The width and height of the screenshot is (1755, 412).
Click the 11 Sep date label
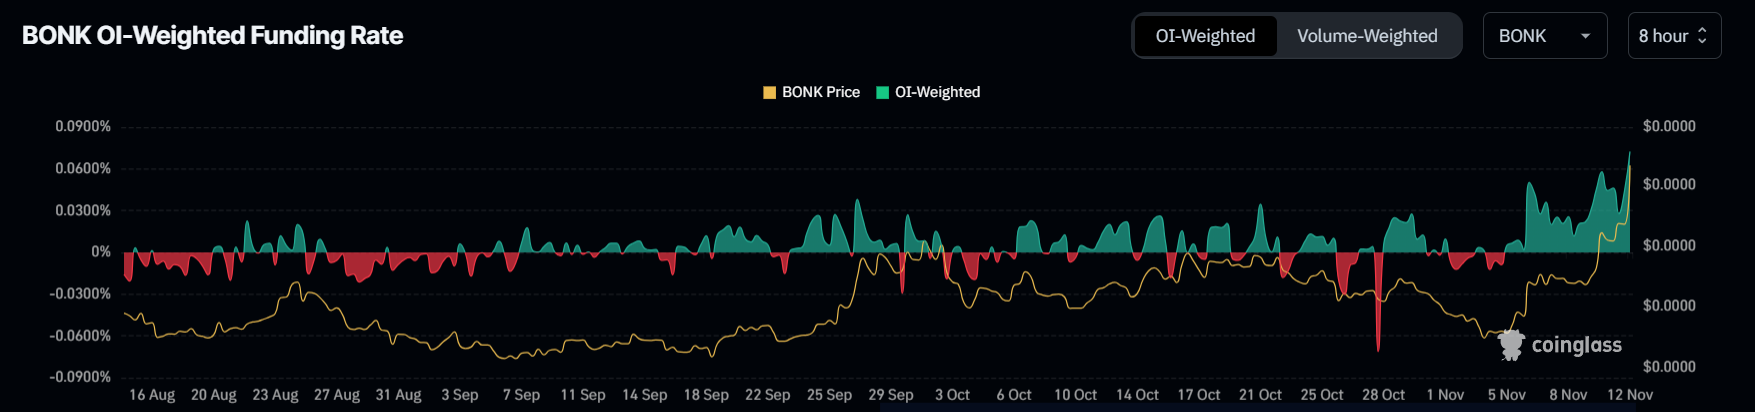(x=583, y=395)
